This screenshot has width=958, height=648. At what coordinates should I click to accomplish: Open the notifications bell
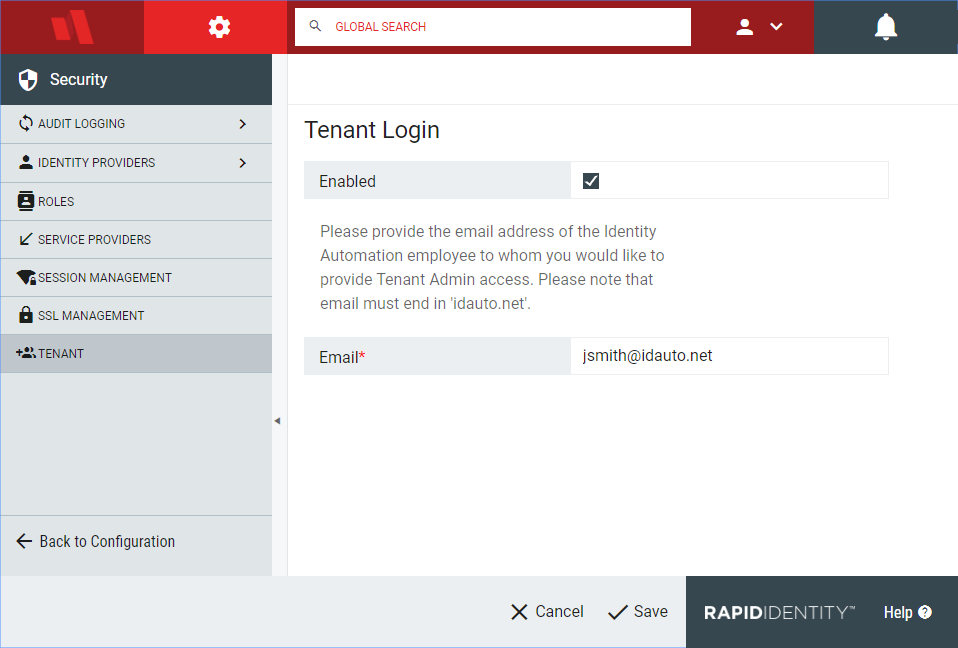coord(885,27)
